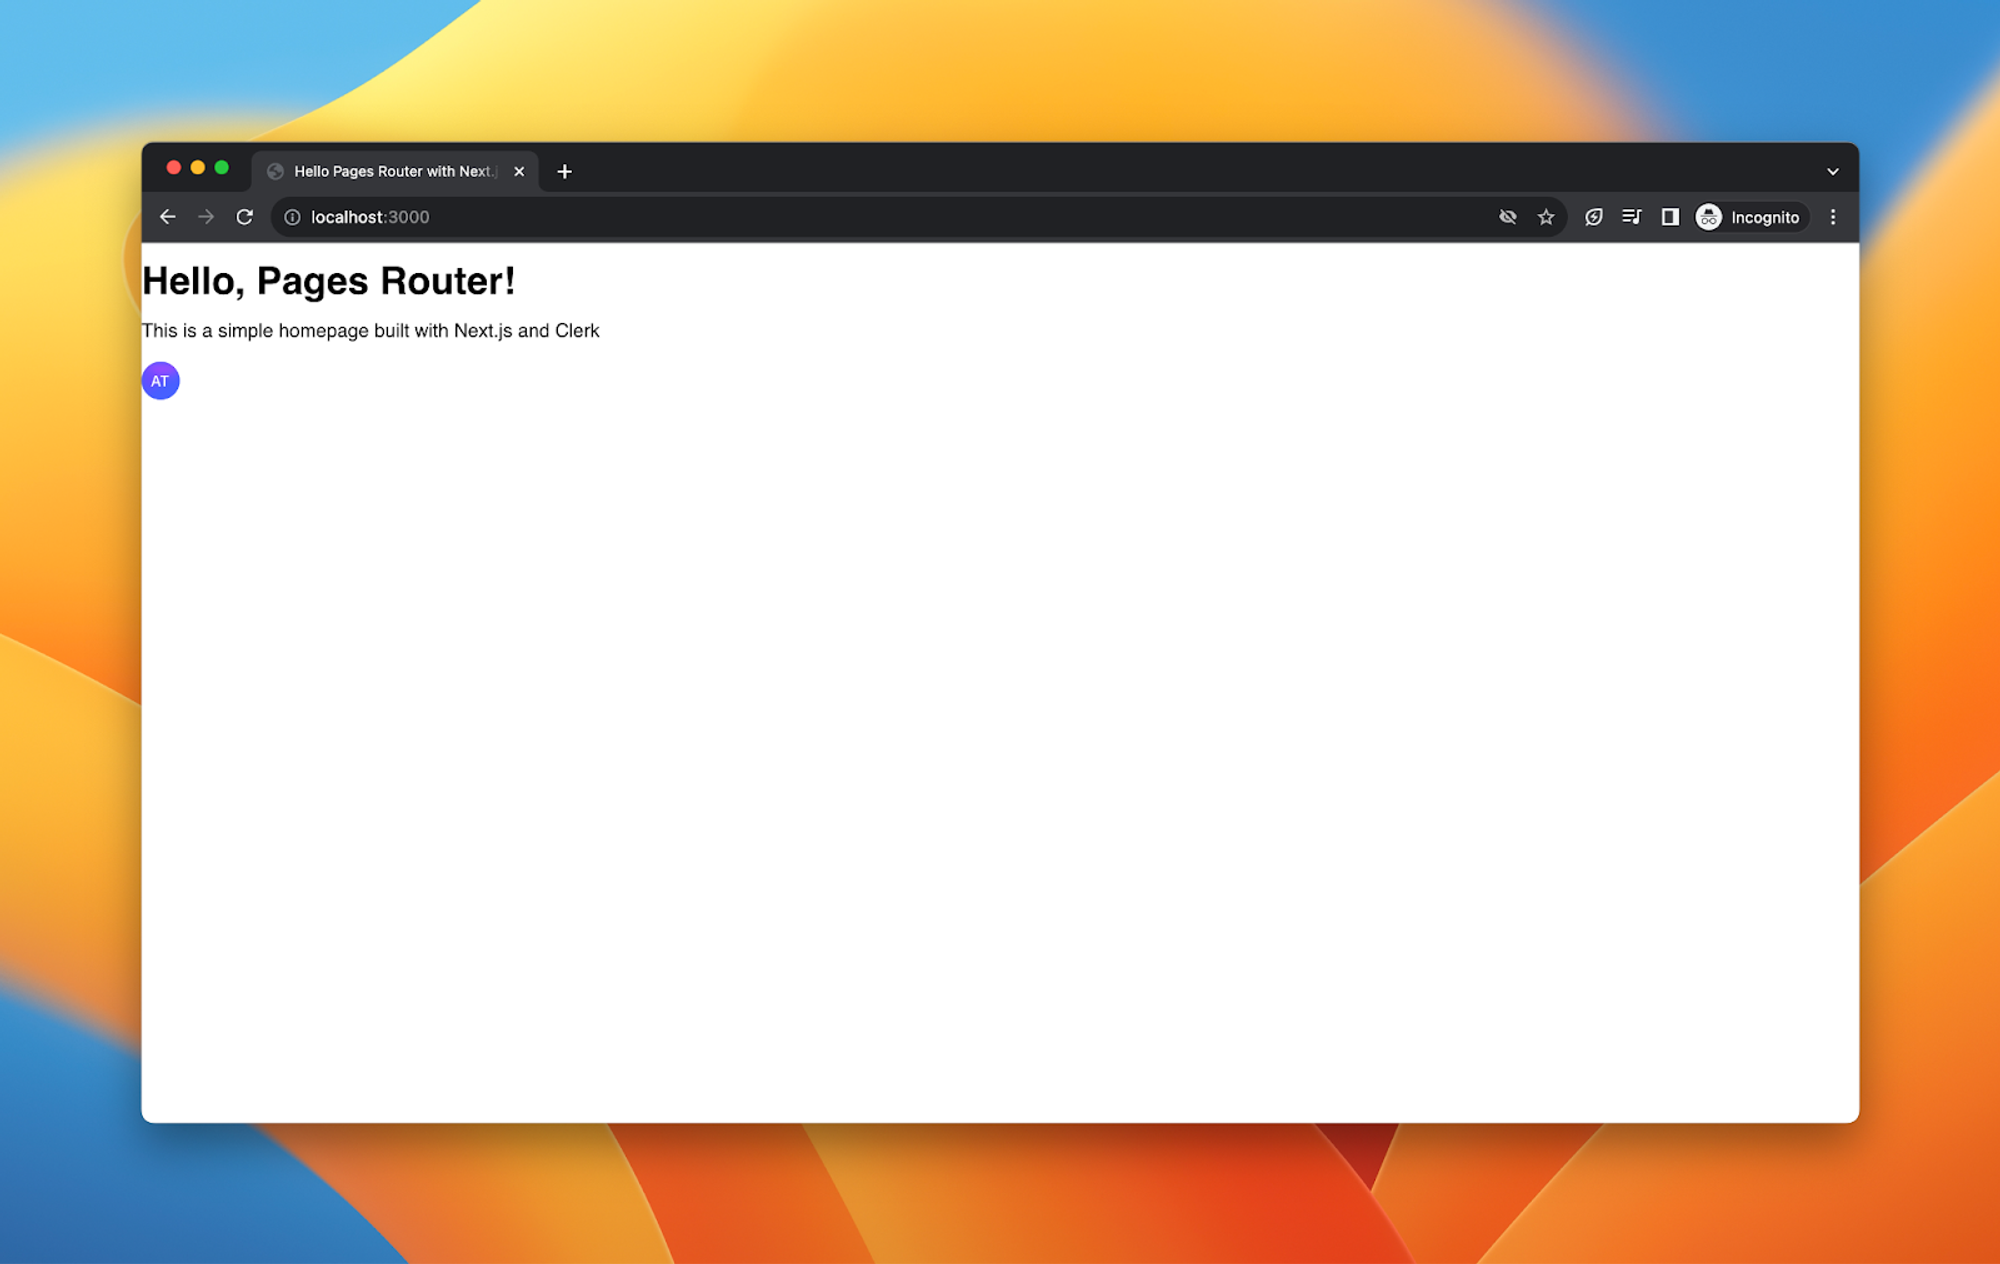Toggle the browser side panel
The width and height of the screenshot is (2000, 1264).
click(1670, 217)
